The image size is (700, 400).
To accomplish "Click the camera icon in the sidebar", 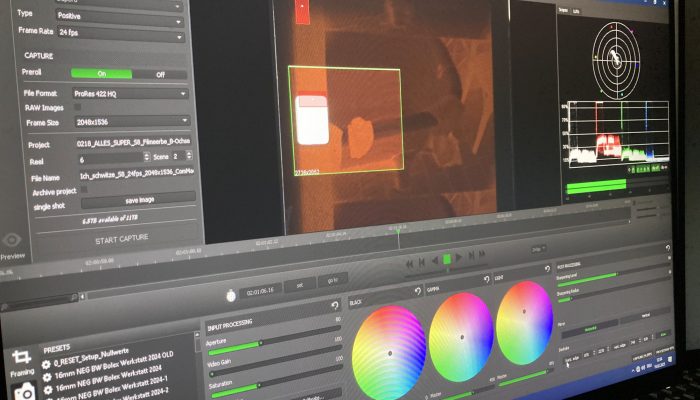I will [x=22, y=392].
